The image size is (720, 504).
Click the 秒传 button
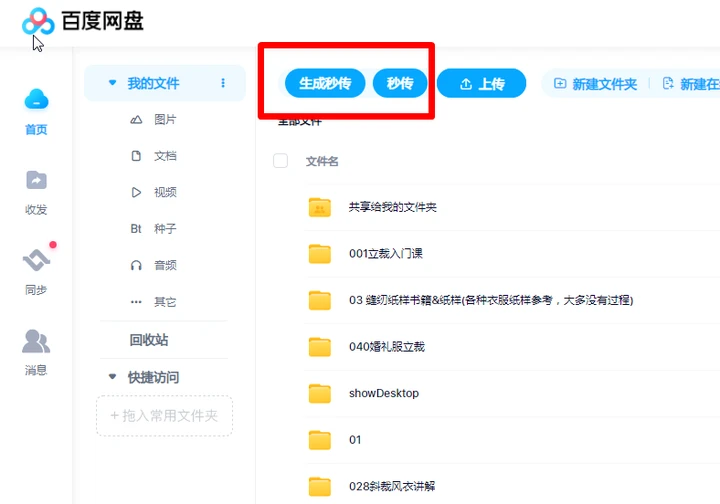coord(400,83)
